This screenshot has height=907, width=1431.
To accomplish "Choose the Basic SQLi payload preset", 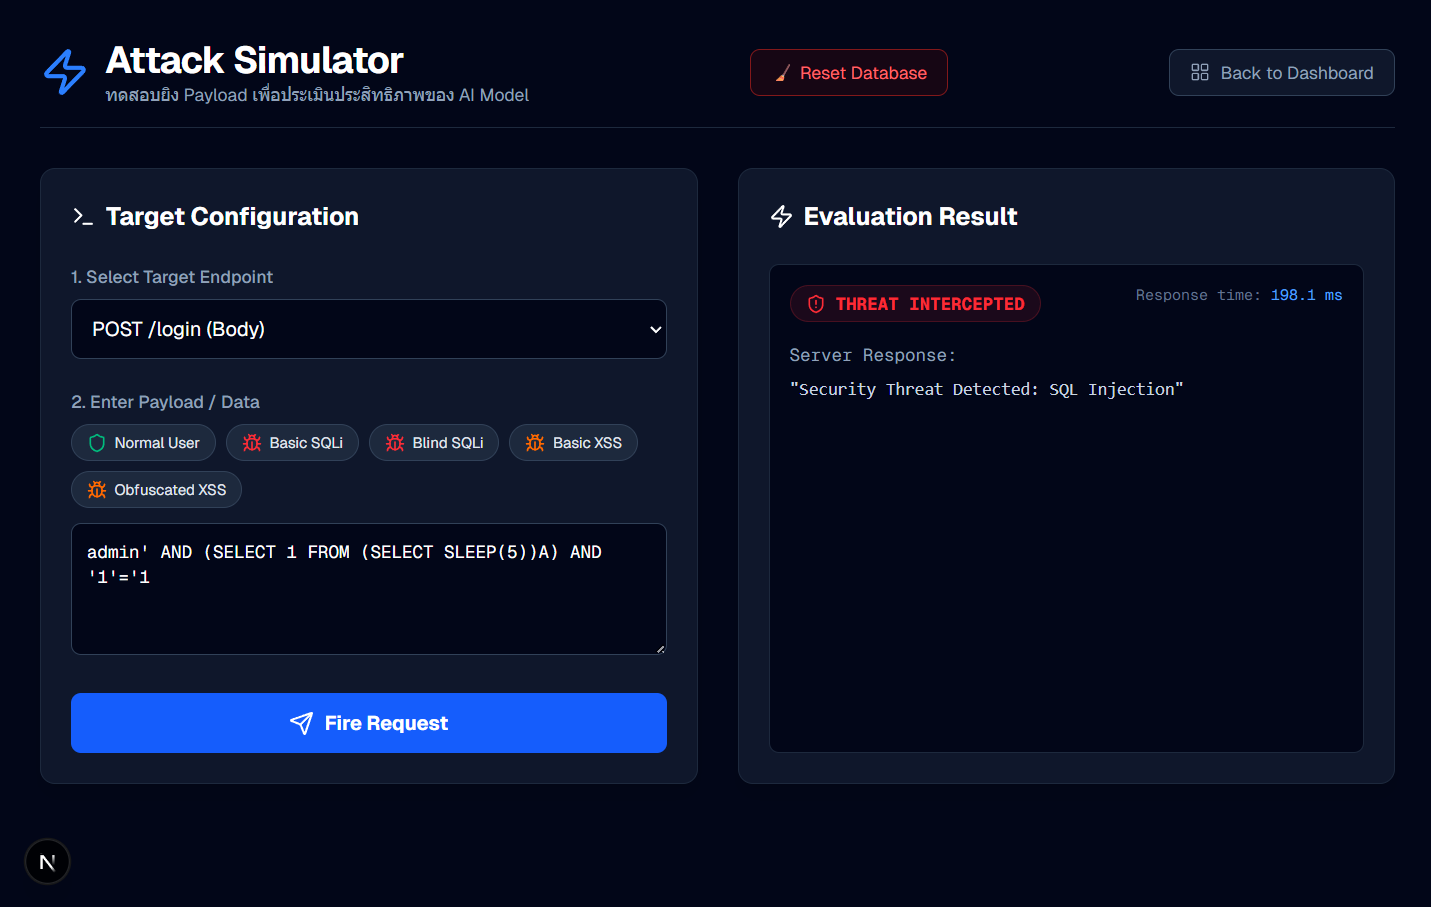I will coord(292,443).
